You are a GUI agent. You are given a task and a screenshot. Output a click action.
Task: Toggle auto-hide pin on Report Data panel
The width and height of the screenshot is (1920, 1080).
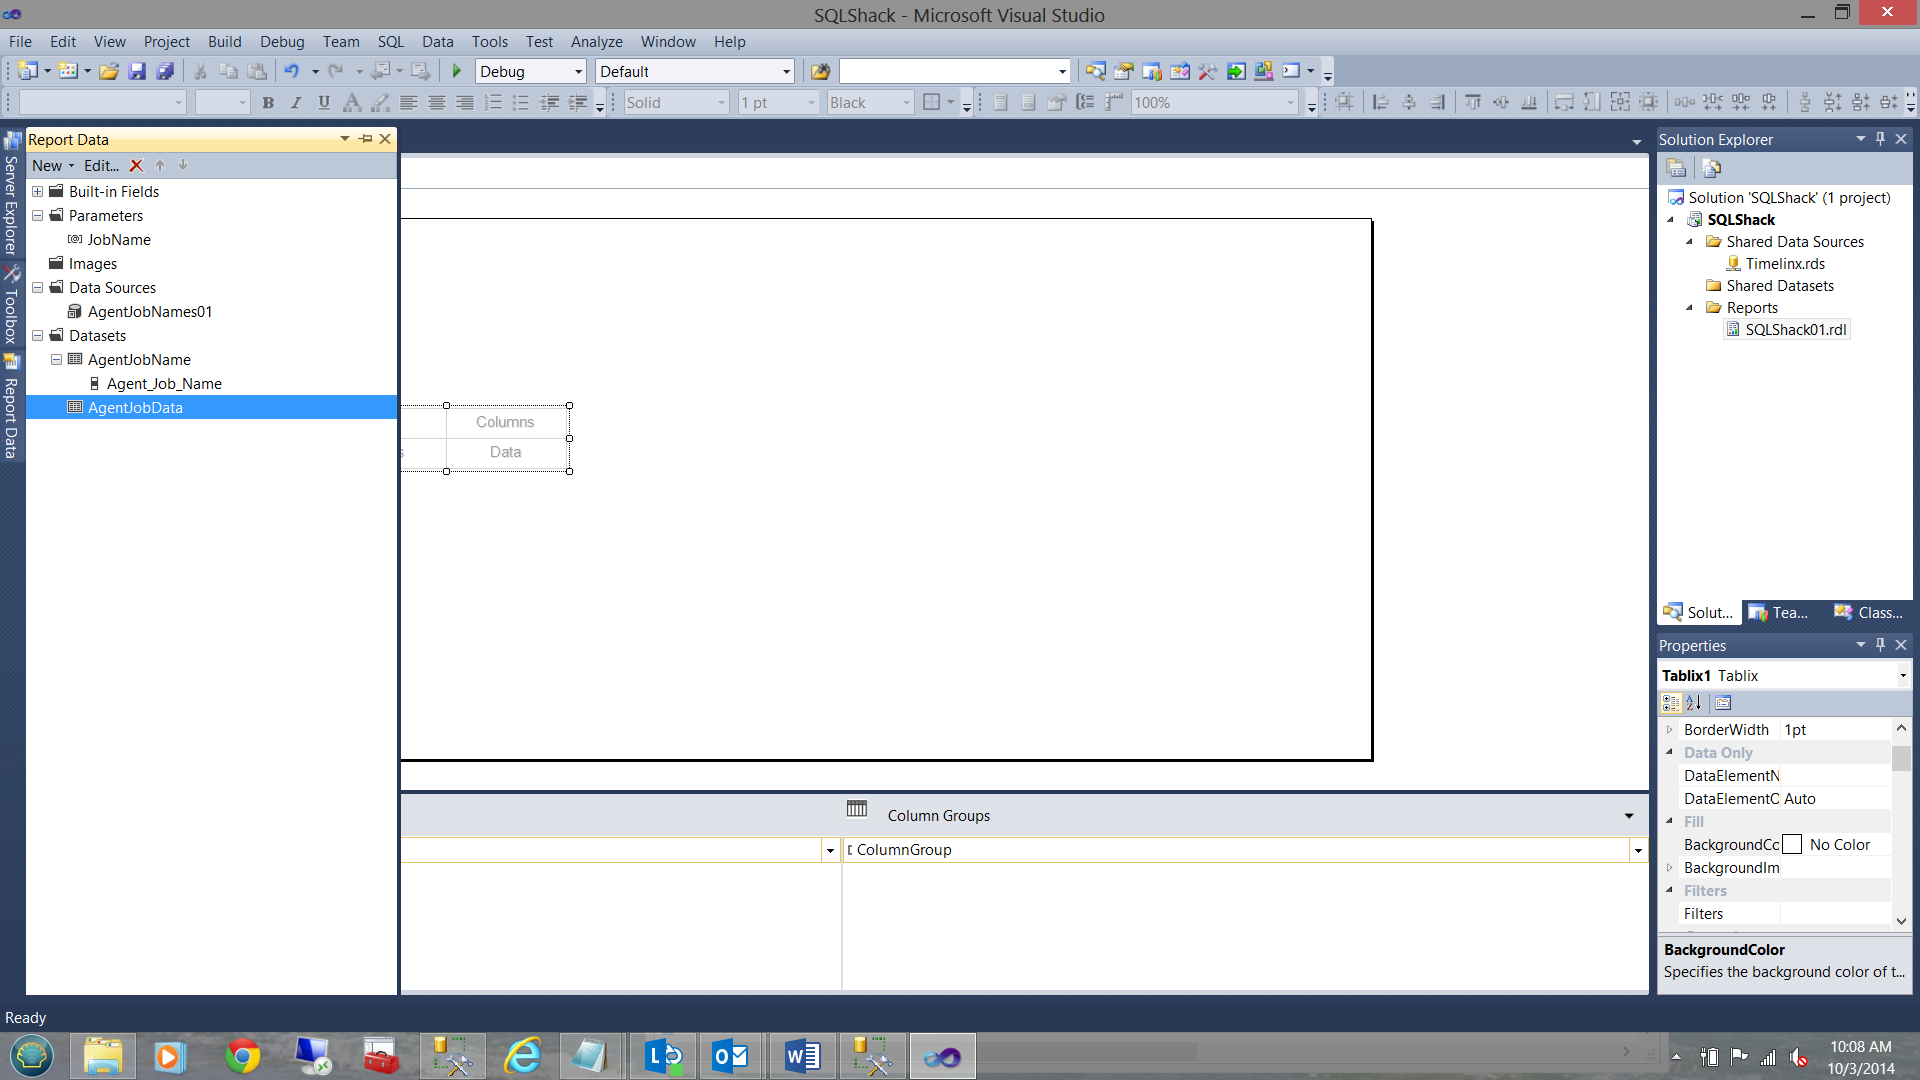click(x=366, y=139)
